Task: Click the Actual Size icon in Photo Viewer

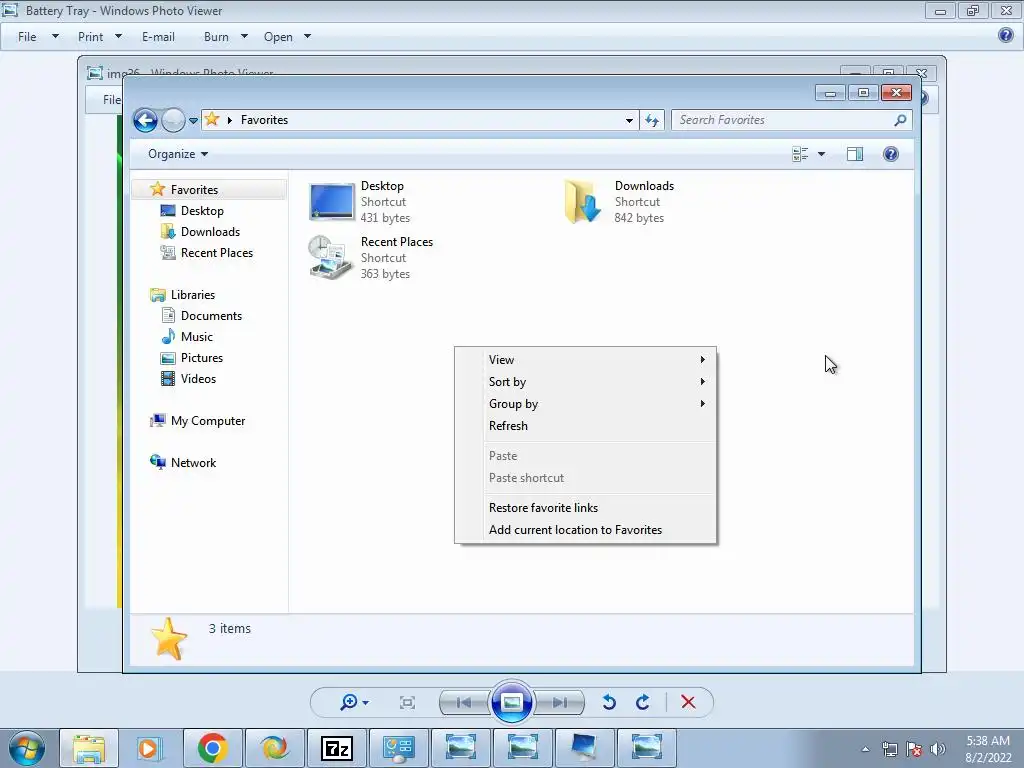Action: pyautogui.click(x=407, y=702)
